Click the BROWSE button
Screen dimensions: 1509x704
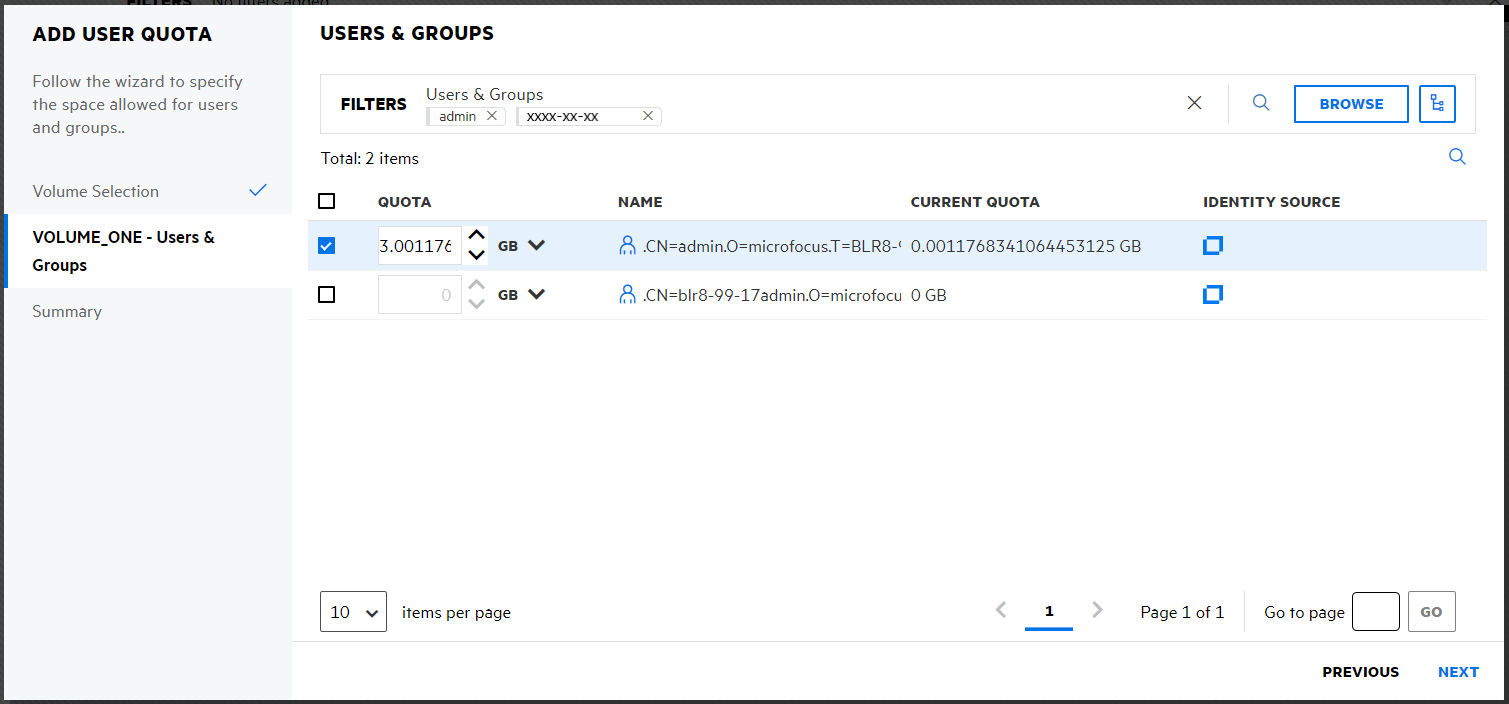tap(1351, 104)
